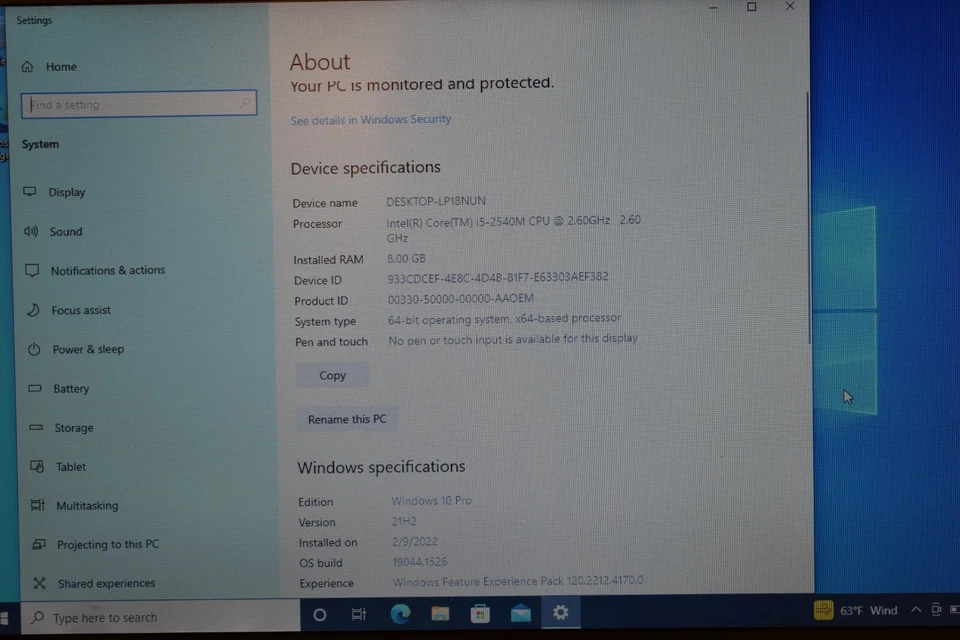Open Sound settings in the sidebar
This screenshot has width=960, height=640.
click(66, 231)
